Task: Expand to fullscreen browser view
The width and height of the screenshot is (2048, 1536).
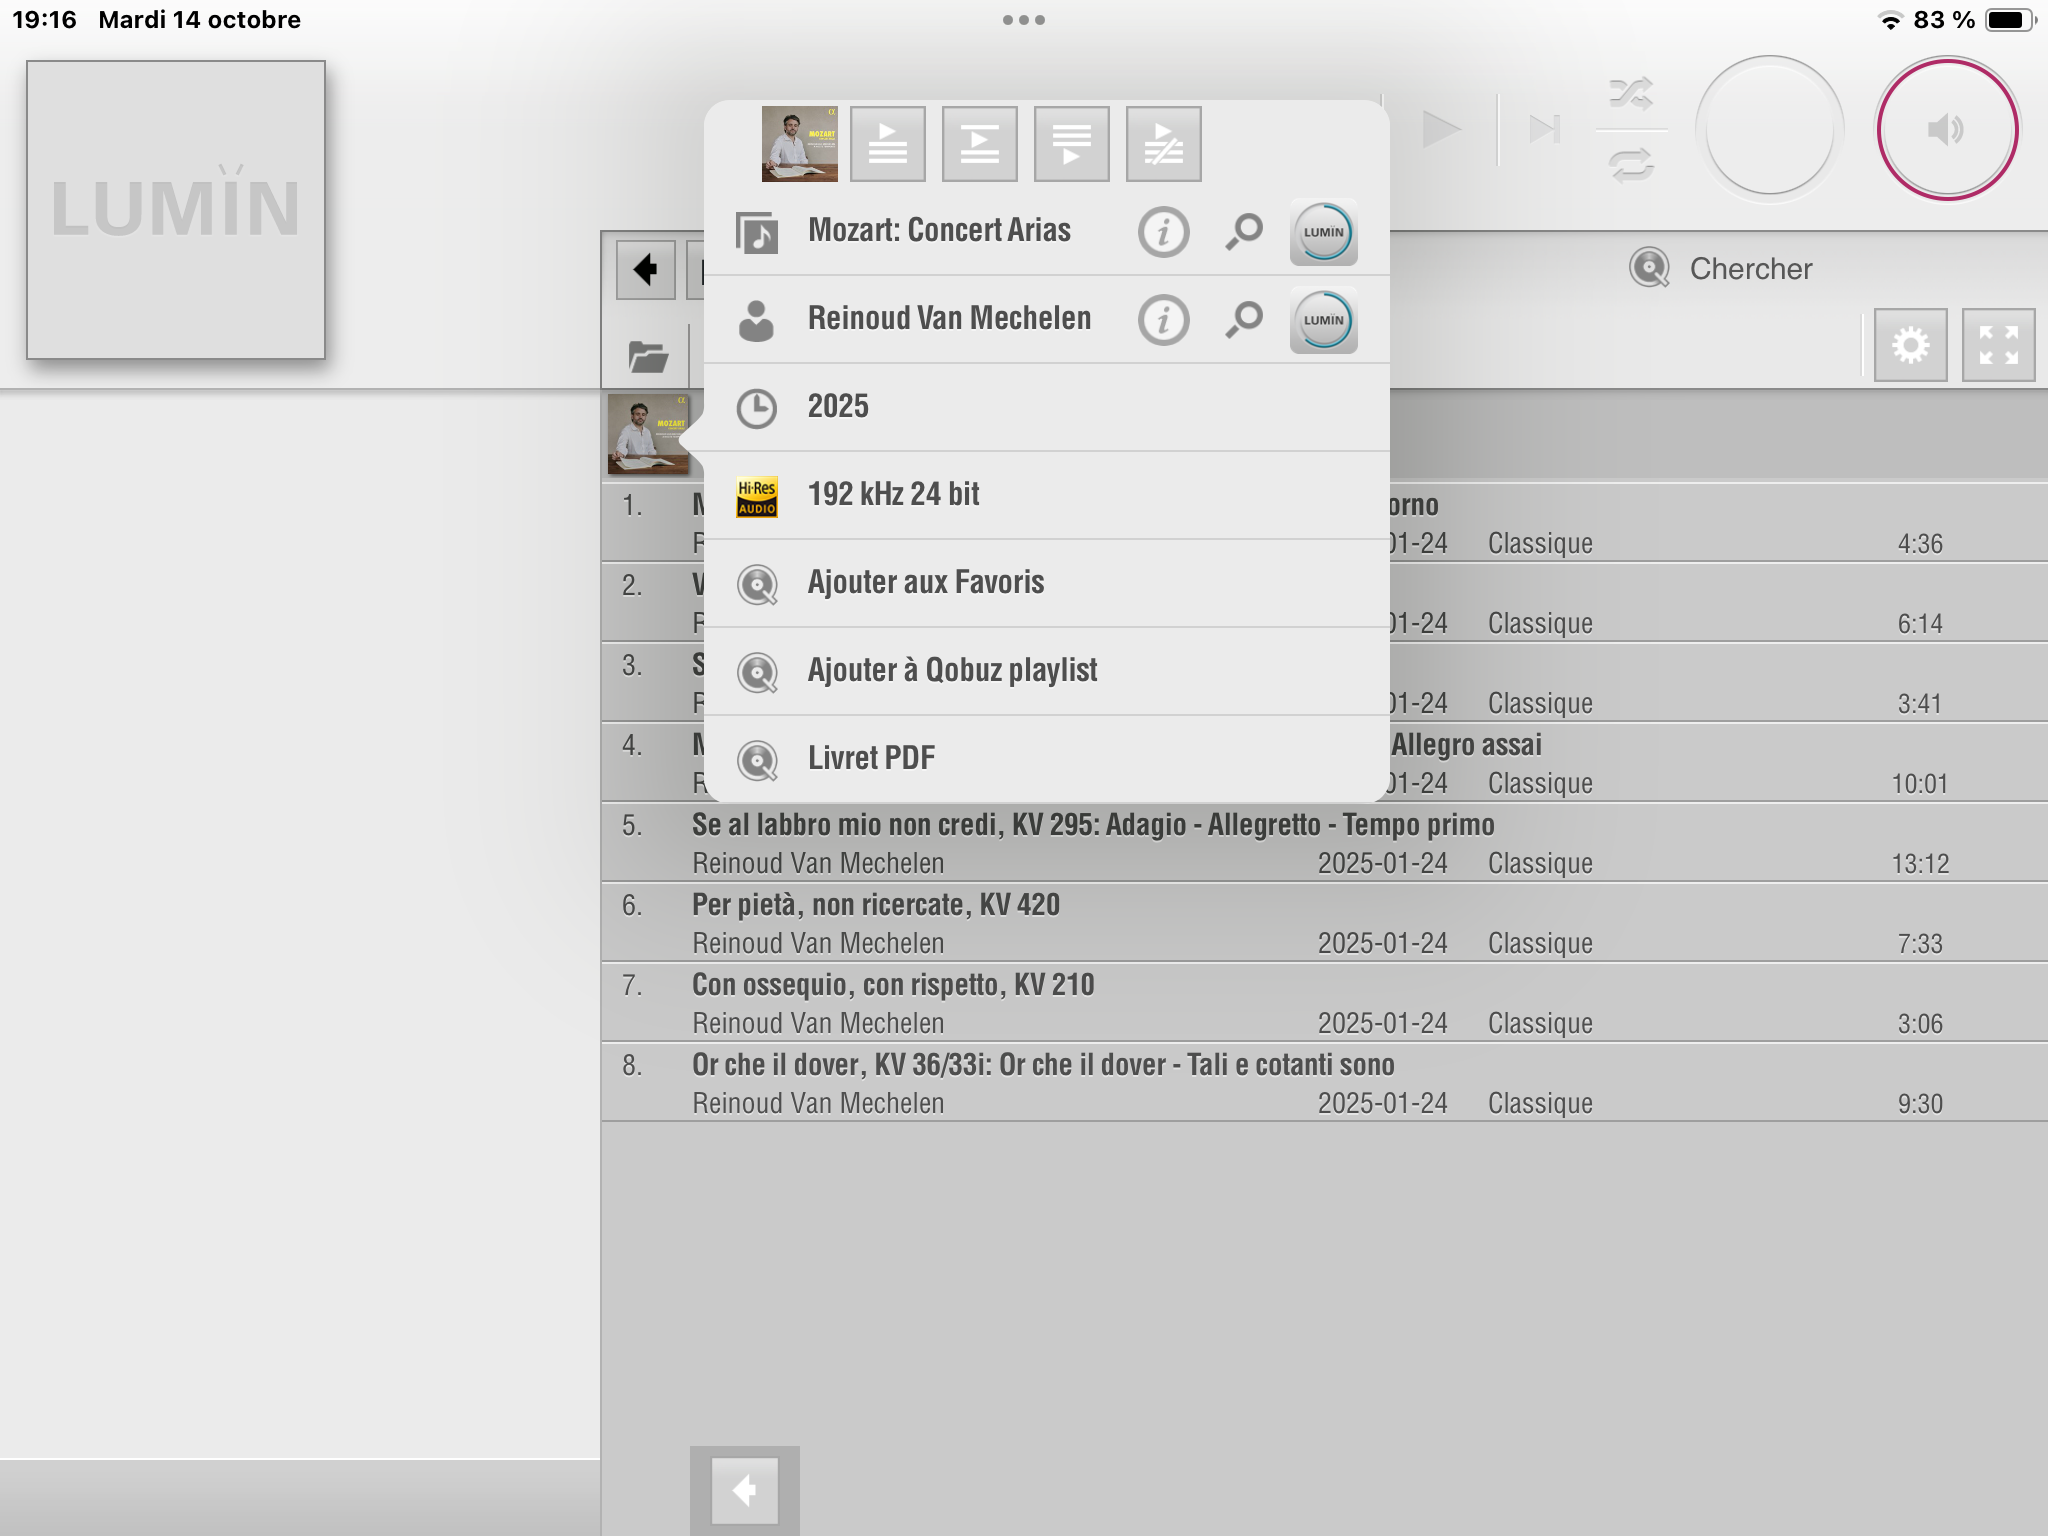Action: click(1998, 345)
